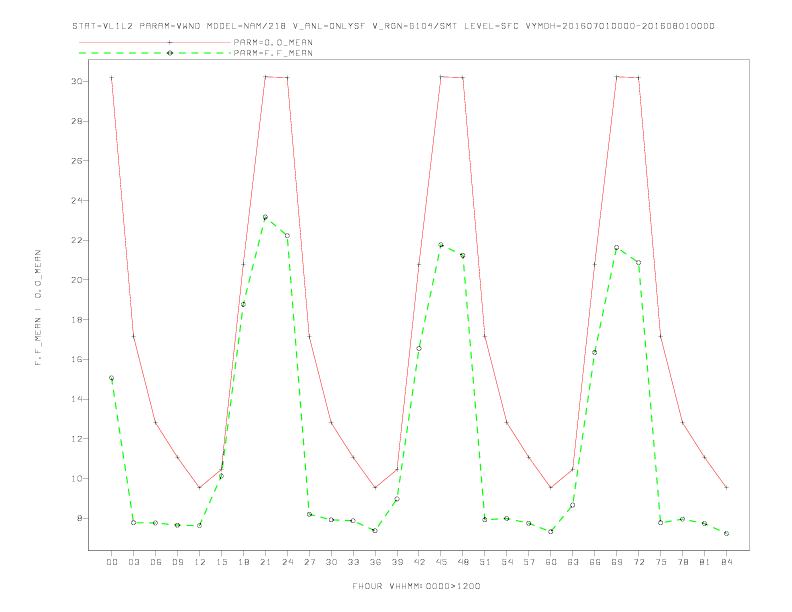Image resolution: width=792 pixels, height=612 pixels.
Task: Click the y-axis tick label 26
Action: [x=78, y=161]
